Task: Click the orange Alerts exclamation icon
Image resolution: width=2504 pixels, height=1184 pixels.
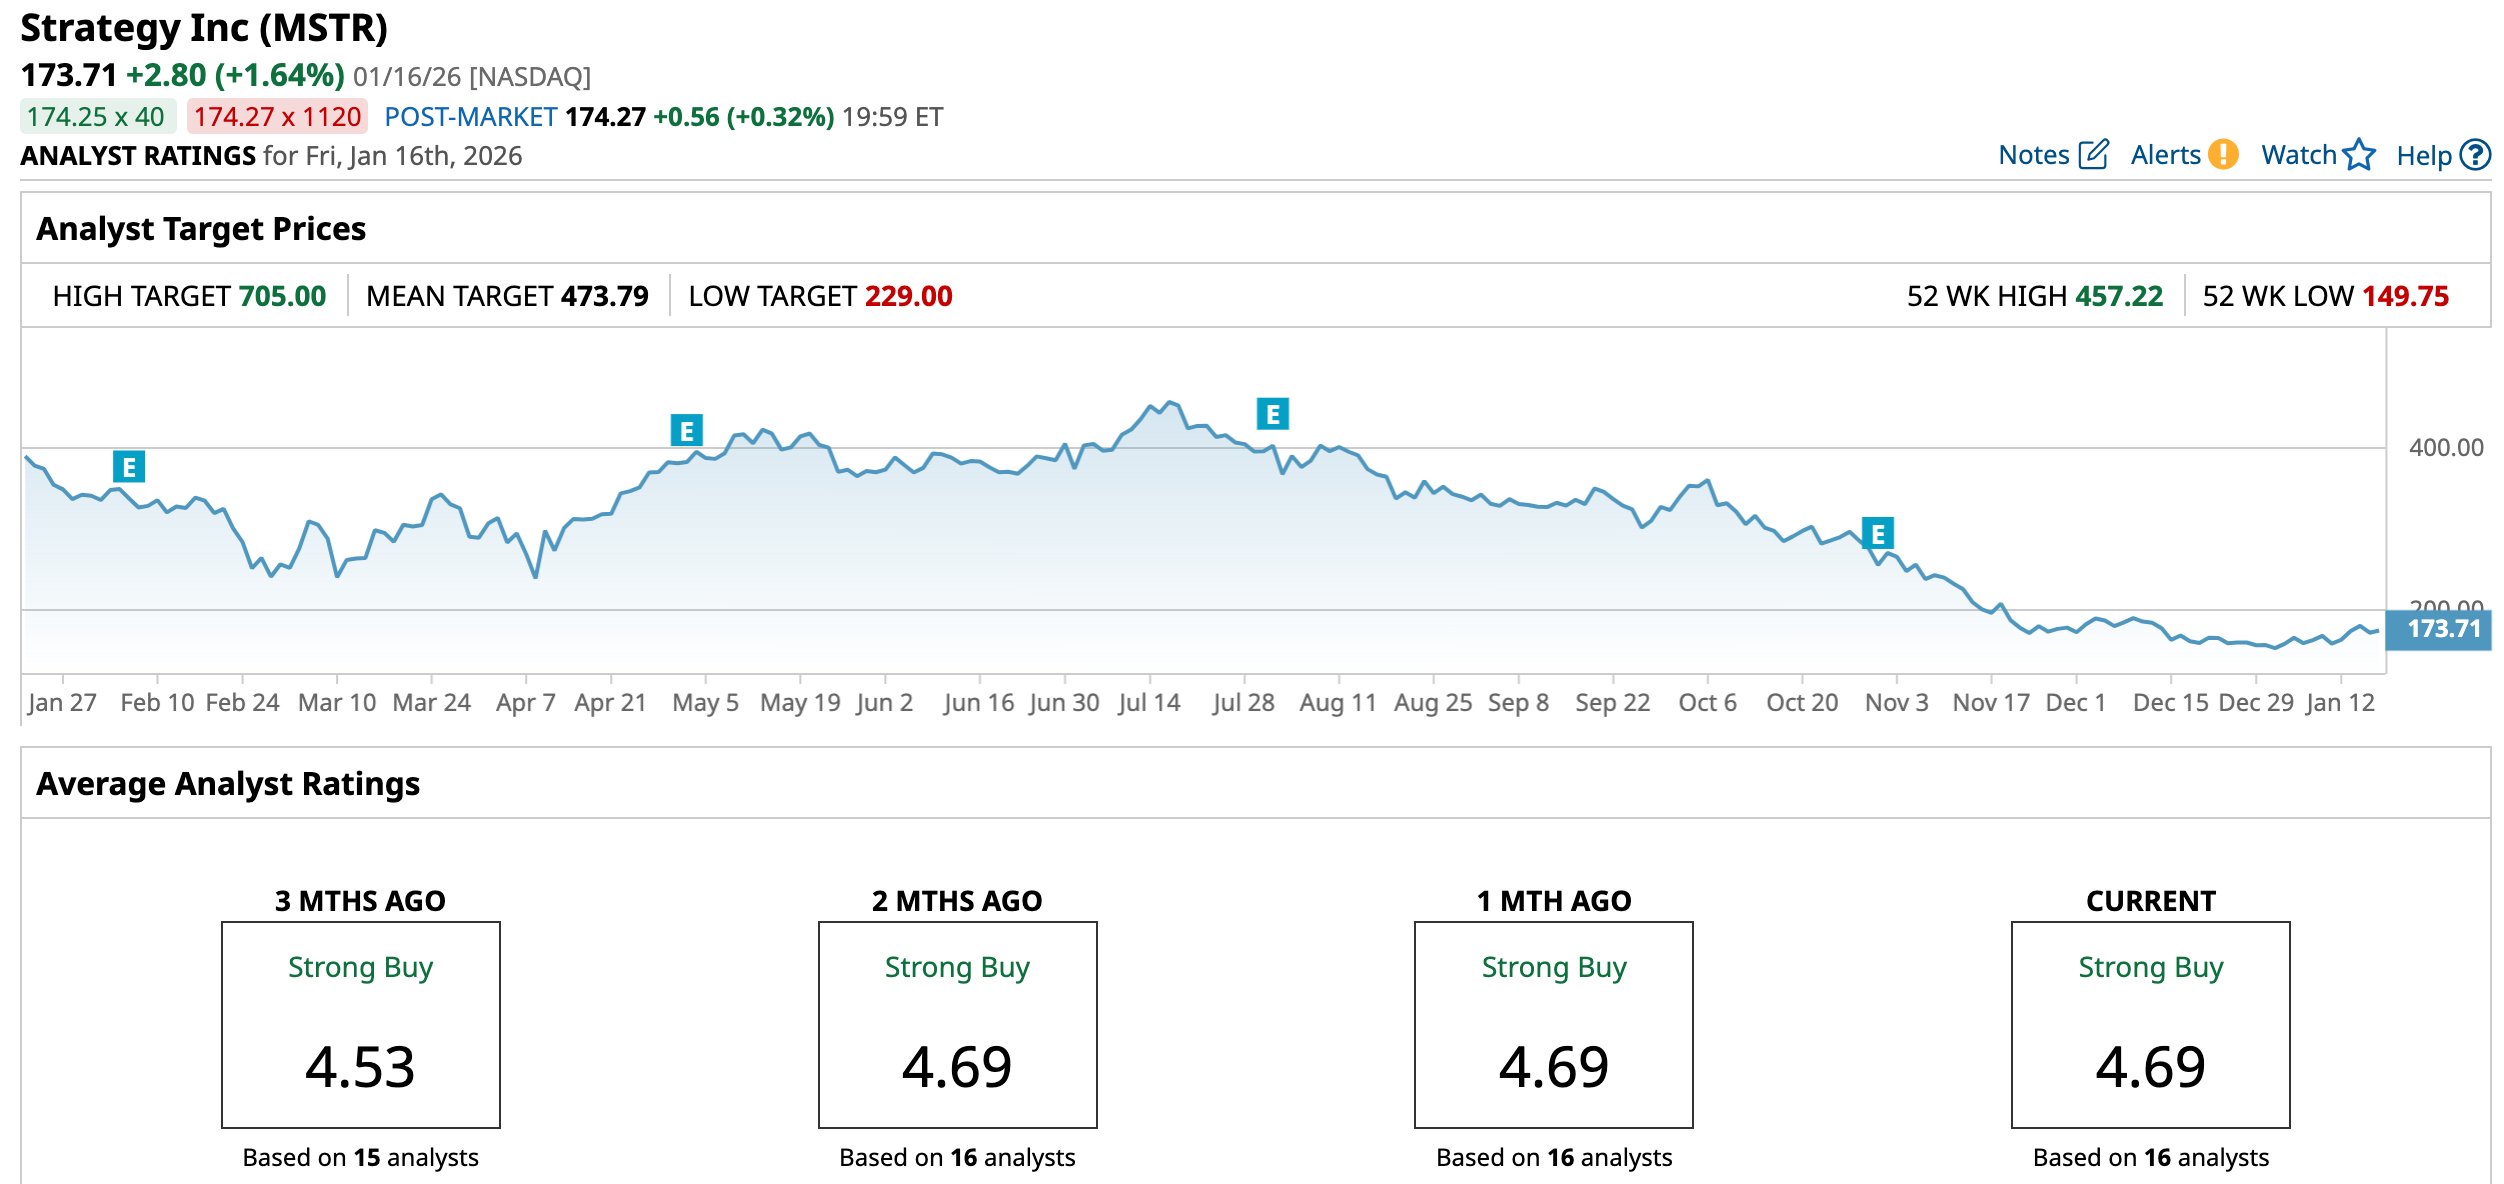Action: [2223, 155]
